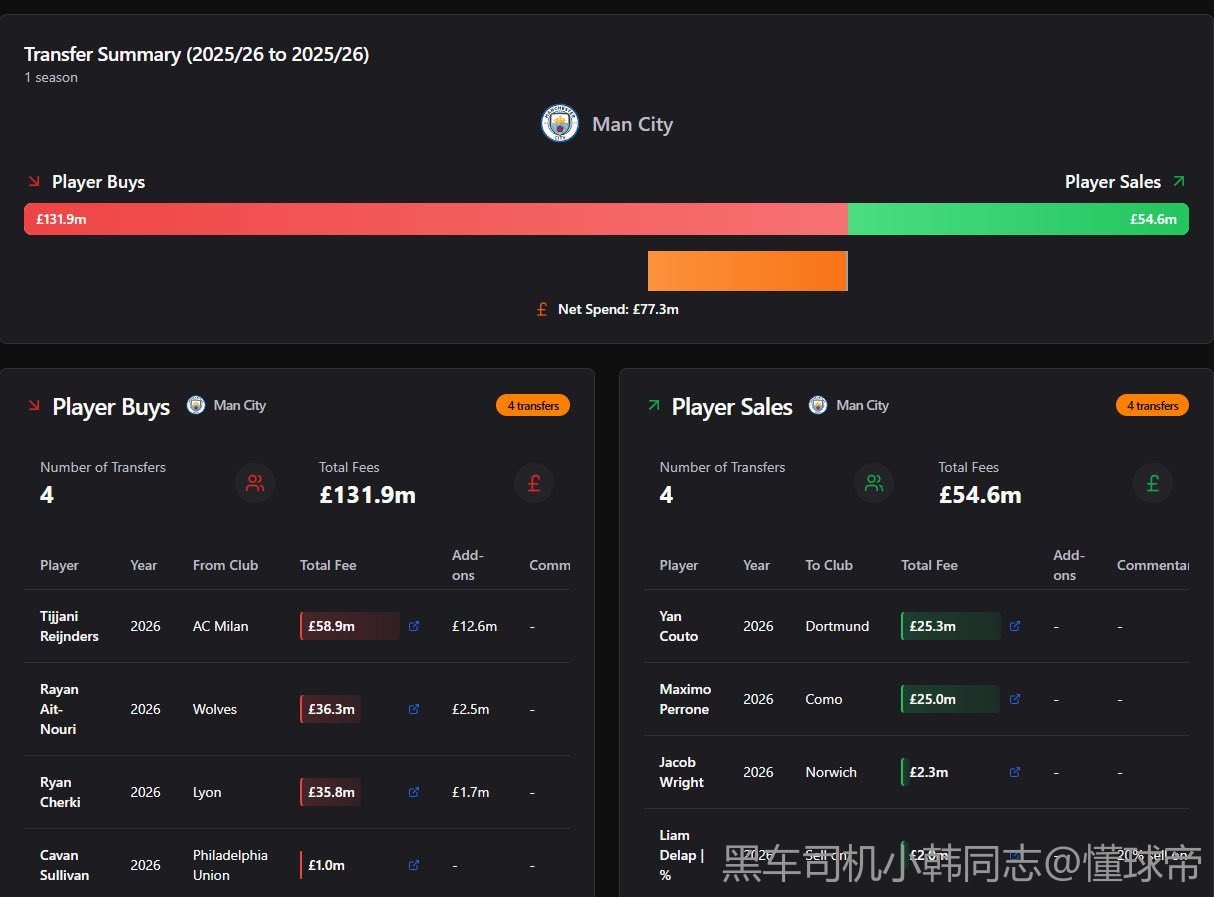The width and height of the screenshot is (1214, 897).
Task: Click the £1.7m add-ons value for Cherki
Action: click(471, 792)
